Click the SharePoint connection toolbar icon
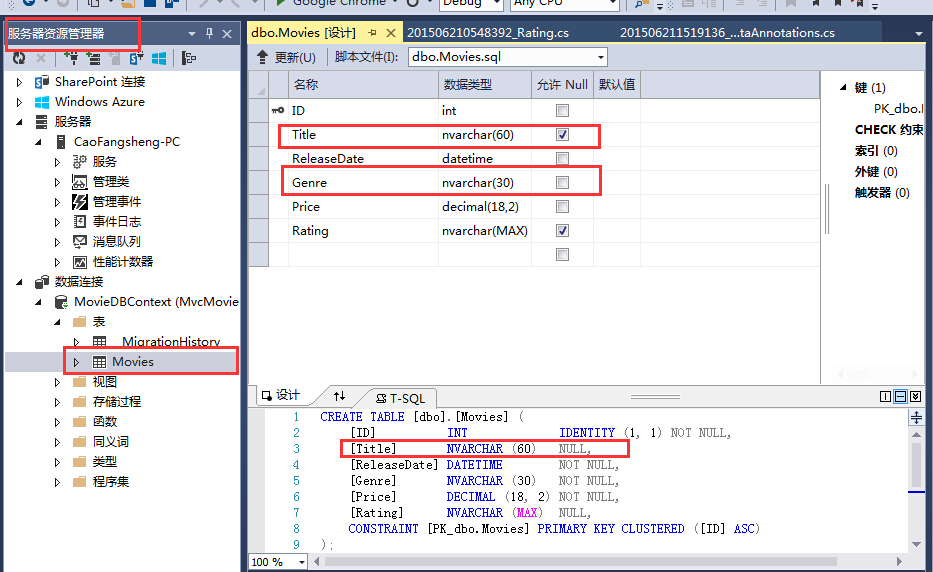This screenshot has width=933, height=572. 136,58
